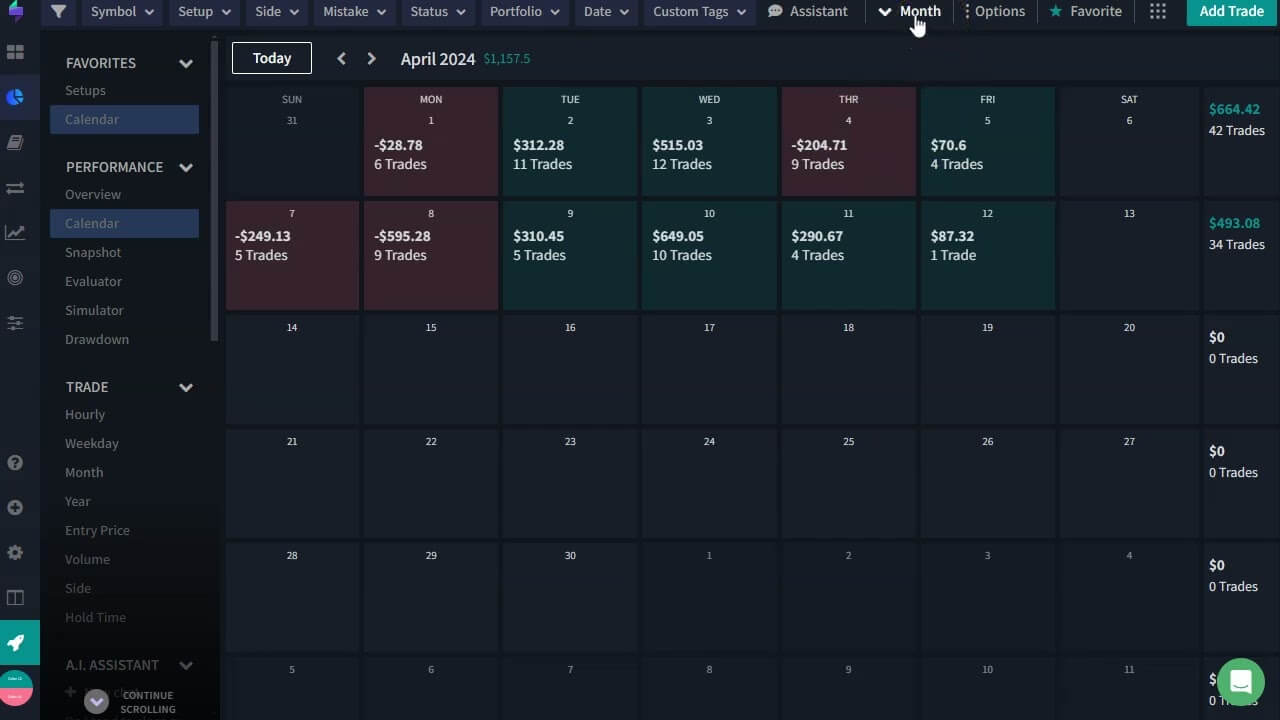Click the help question mark icon
This screenshot has width=1280, height=720.
15,463
